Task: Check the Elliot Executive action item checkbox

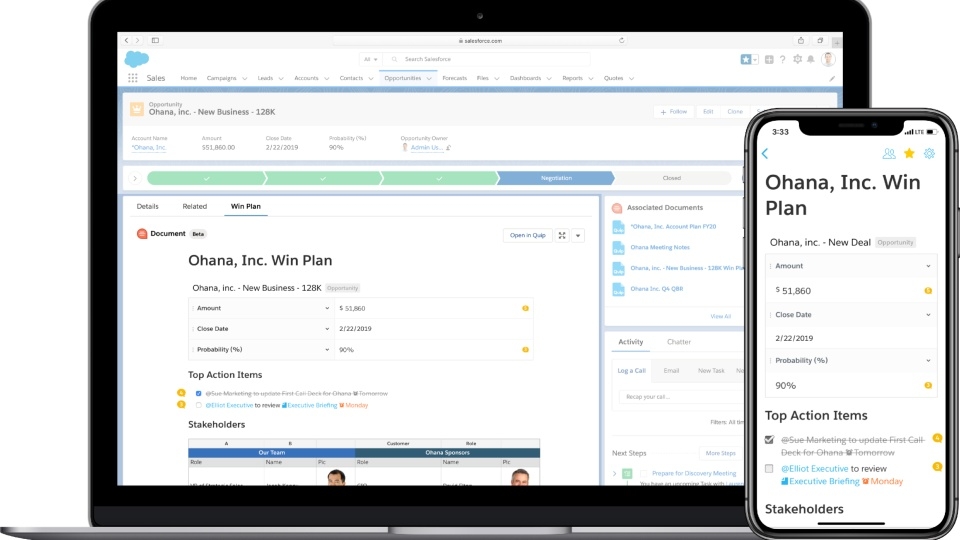Action: 198,405
